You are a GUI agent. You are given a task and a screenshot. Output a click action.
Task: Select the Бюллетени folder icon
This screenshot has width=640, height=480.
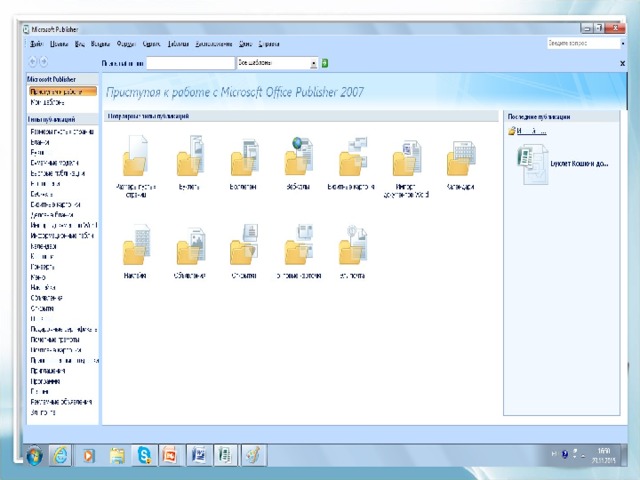pos(243,160)
